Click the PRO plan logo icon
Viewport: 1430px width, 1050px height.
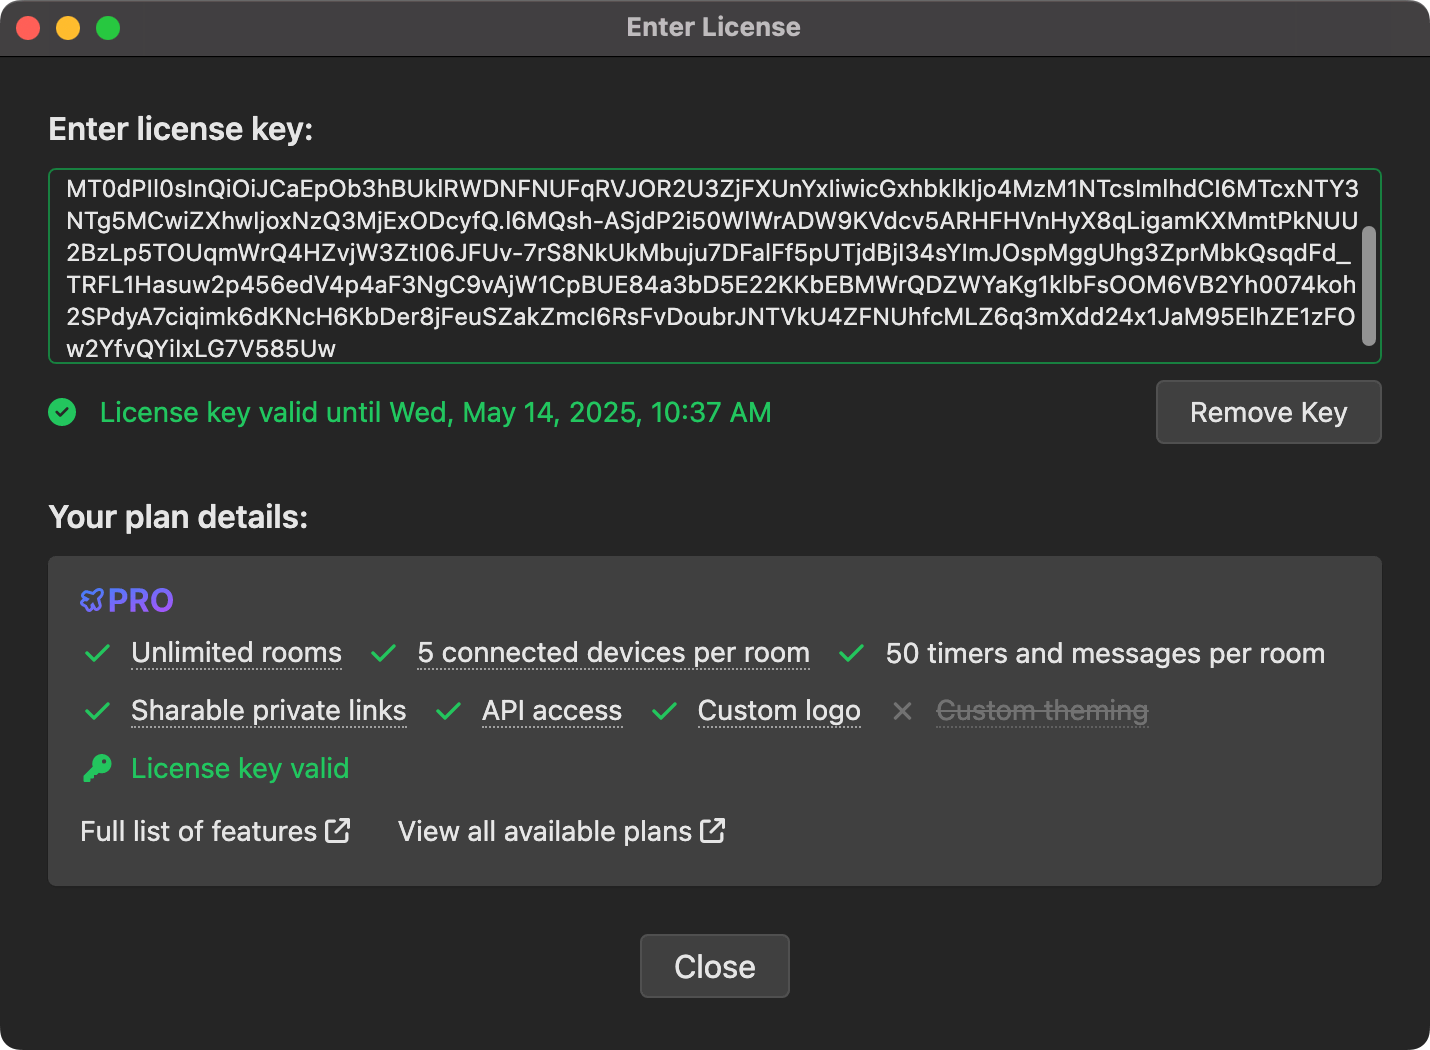click(91, 600)
